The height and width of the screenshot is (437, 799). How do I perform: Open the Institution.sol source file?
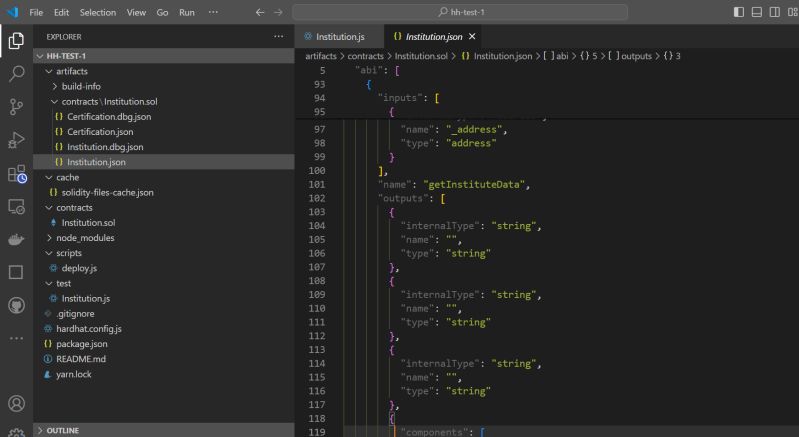tap(164, 223)
